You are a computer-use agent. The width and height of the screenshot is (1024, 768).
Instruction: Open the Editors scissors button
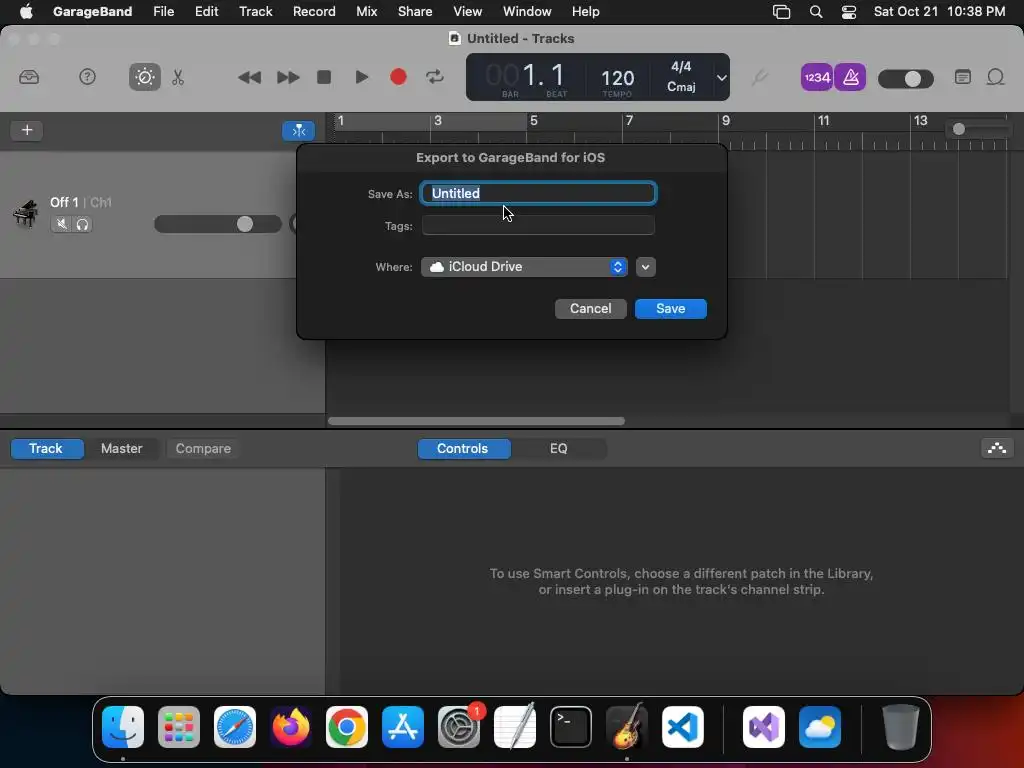click(178, 77)
